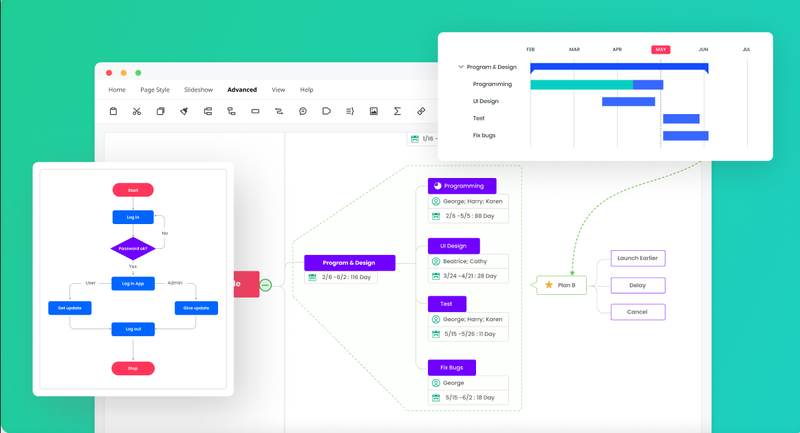Click calendar icon next to 5/15 -5/26 : 11 Day
The width and height of the screenshot is (800, 433).
tap(436, 334)
